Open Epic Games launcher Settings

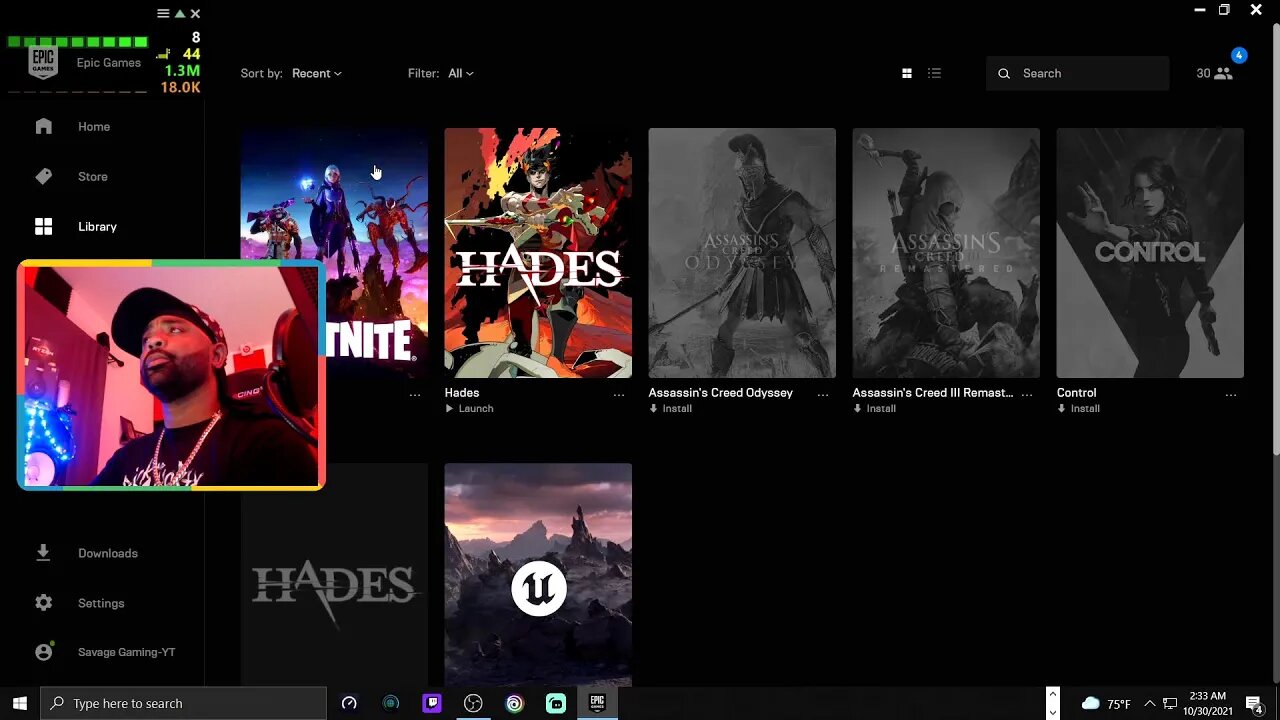101,603
